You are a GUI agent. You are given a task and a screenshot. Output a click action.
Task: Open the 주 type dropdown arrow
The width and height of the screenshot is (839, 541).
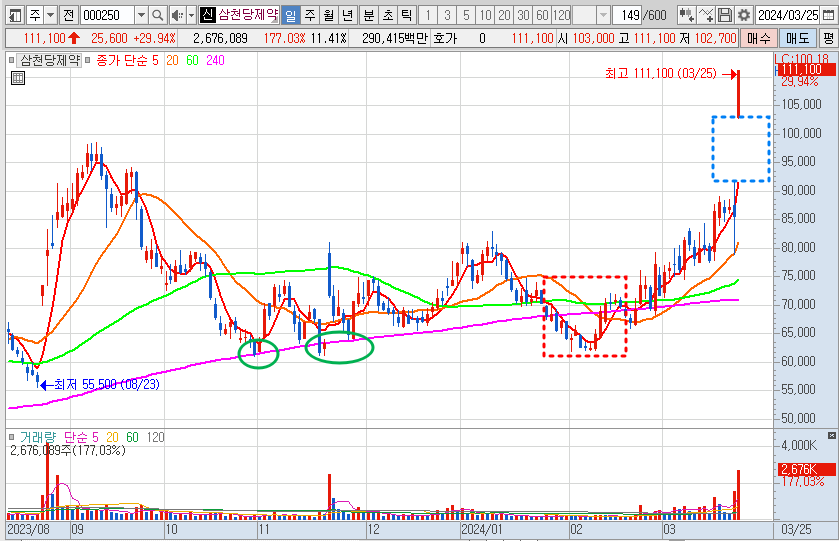pos(51,16)
